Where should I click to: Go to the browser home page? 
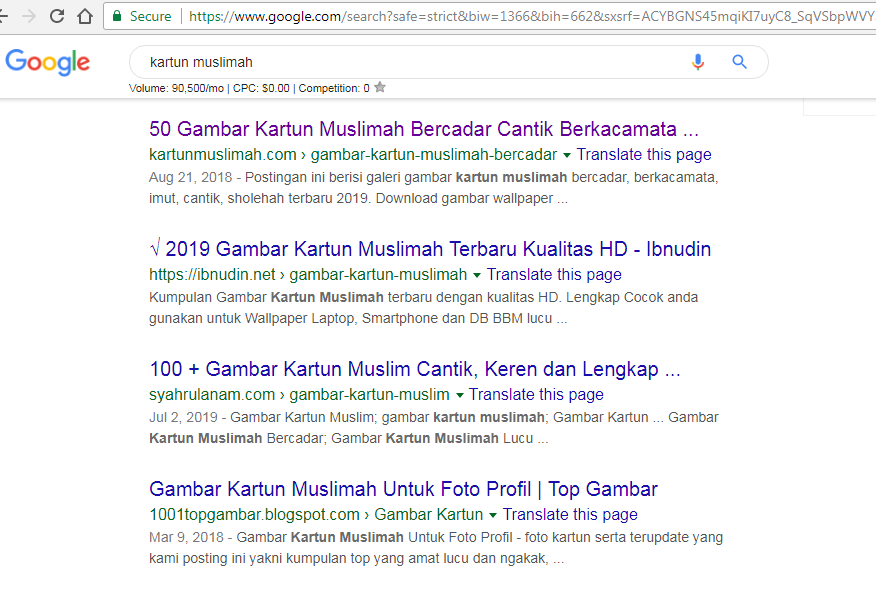[x=85, y=16]
